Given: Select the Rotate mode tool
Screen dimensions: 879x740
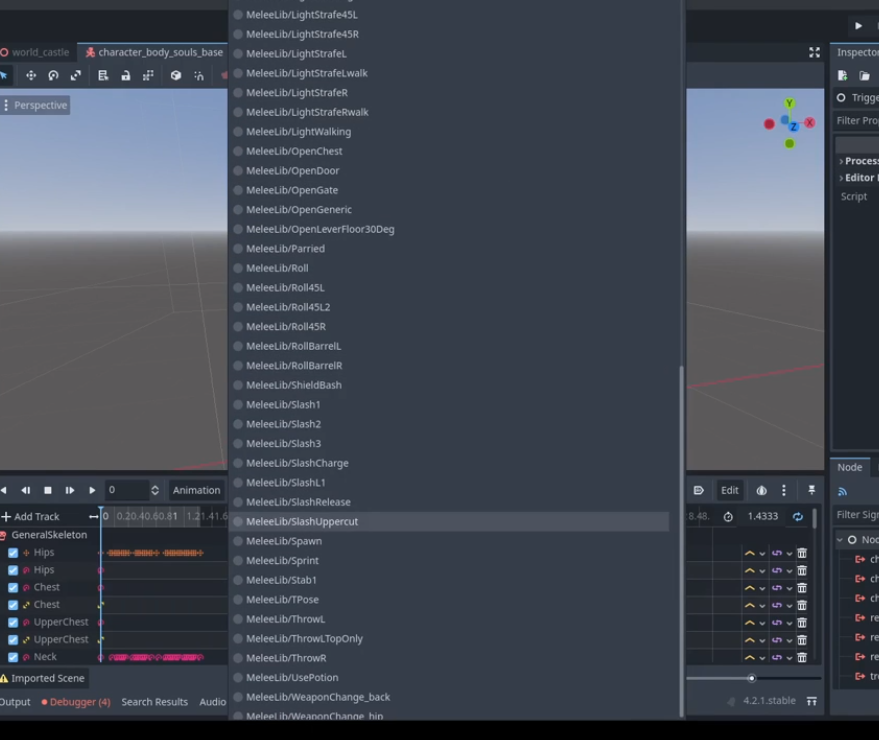Looking at the screenshot, I should tap(53, 76).
